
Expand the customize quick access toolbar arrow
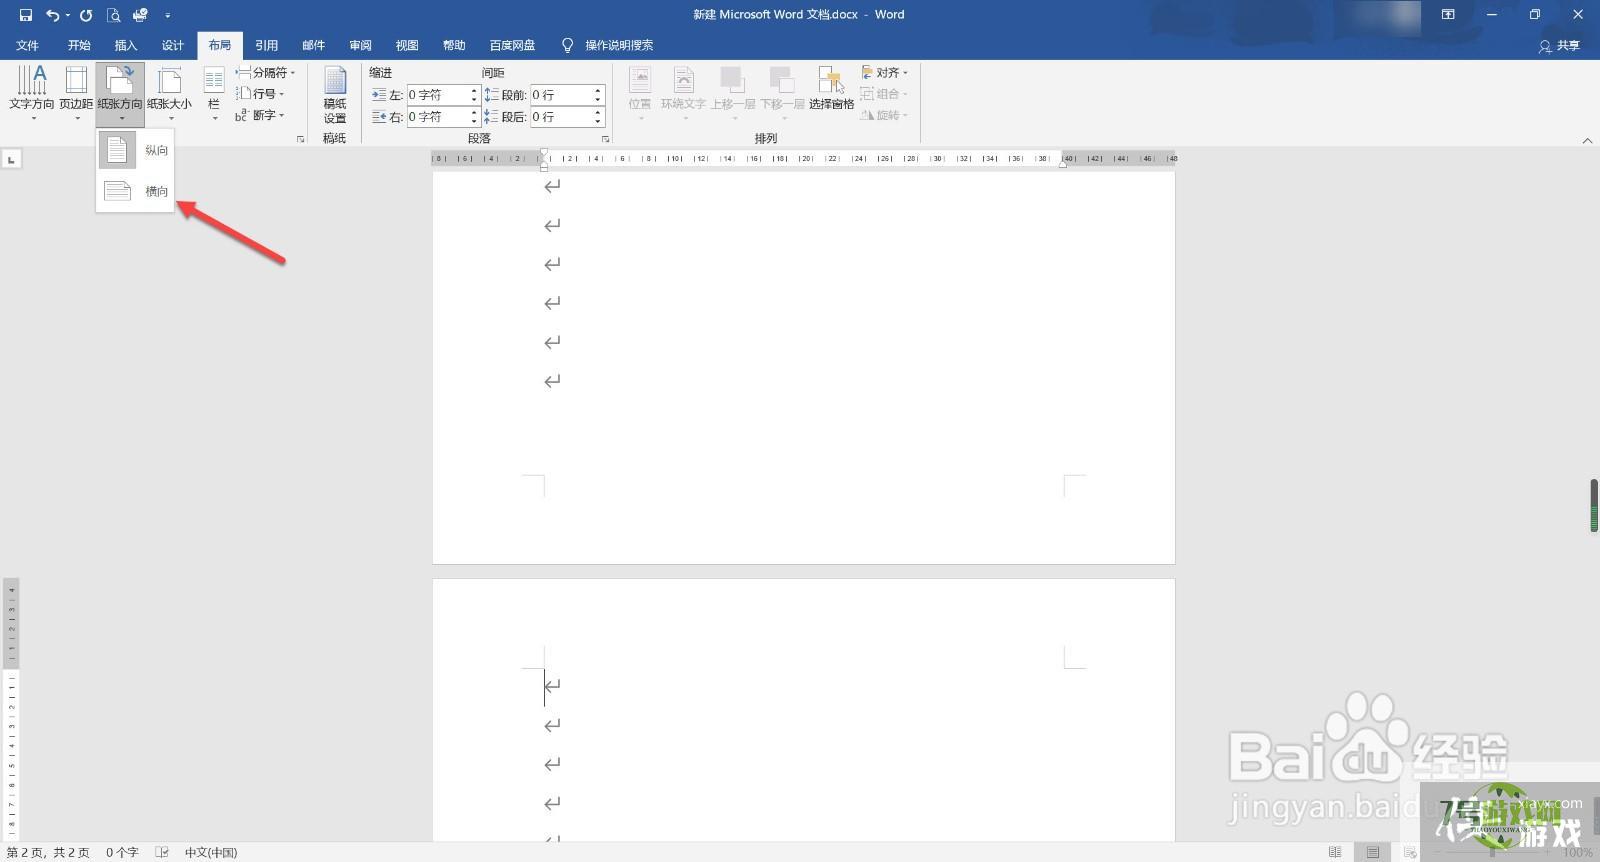pos(167,15)
